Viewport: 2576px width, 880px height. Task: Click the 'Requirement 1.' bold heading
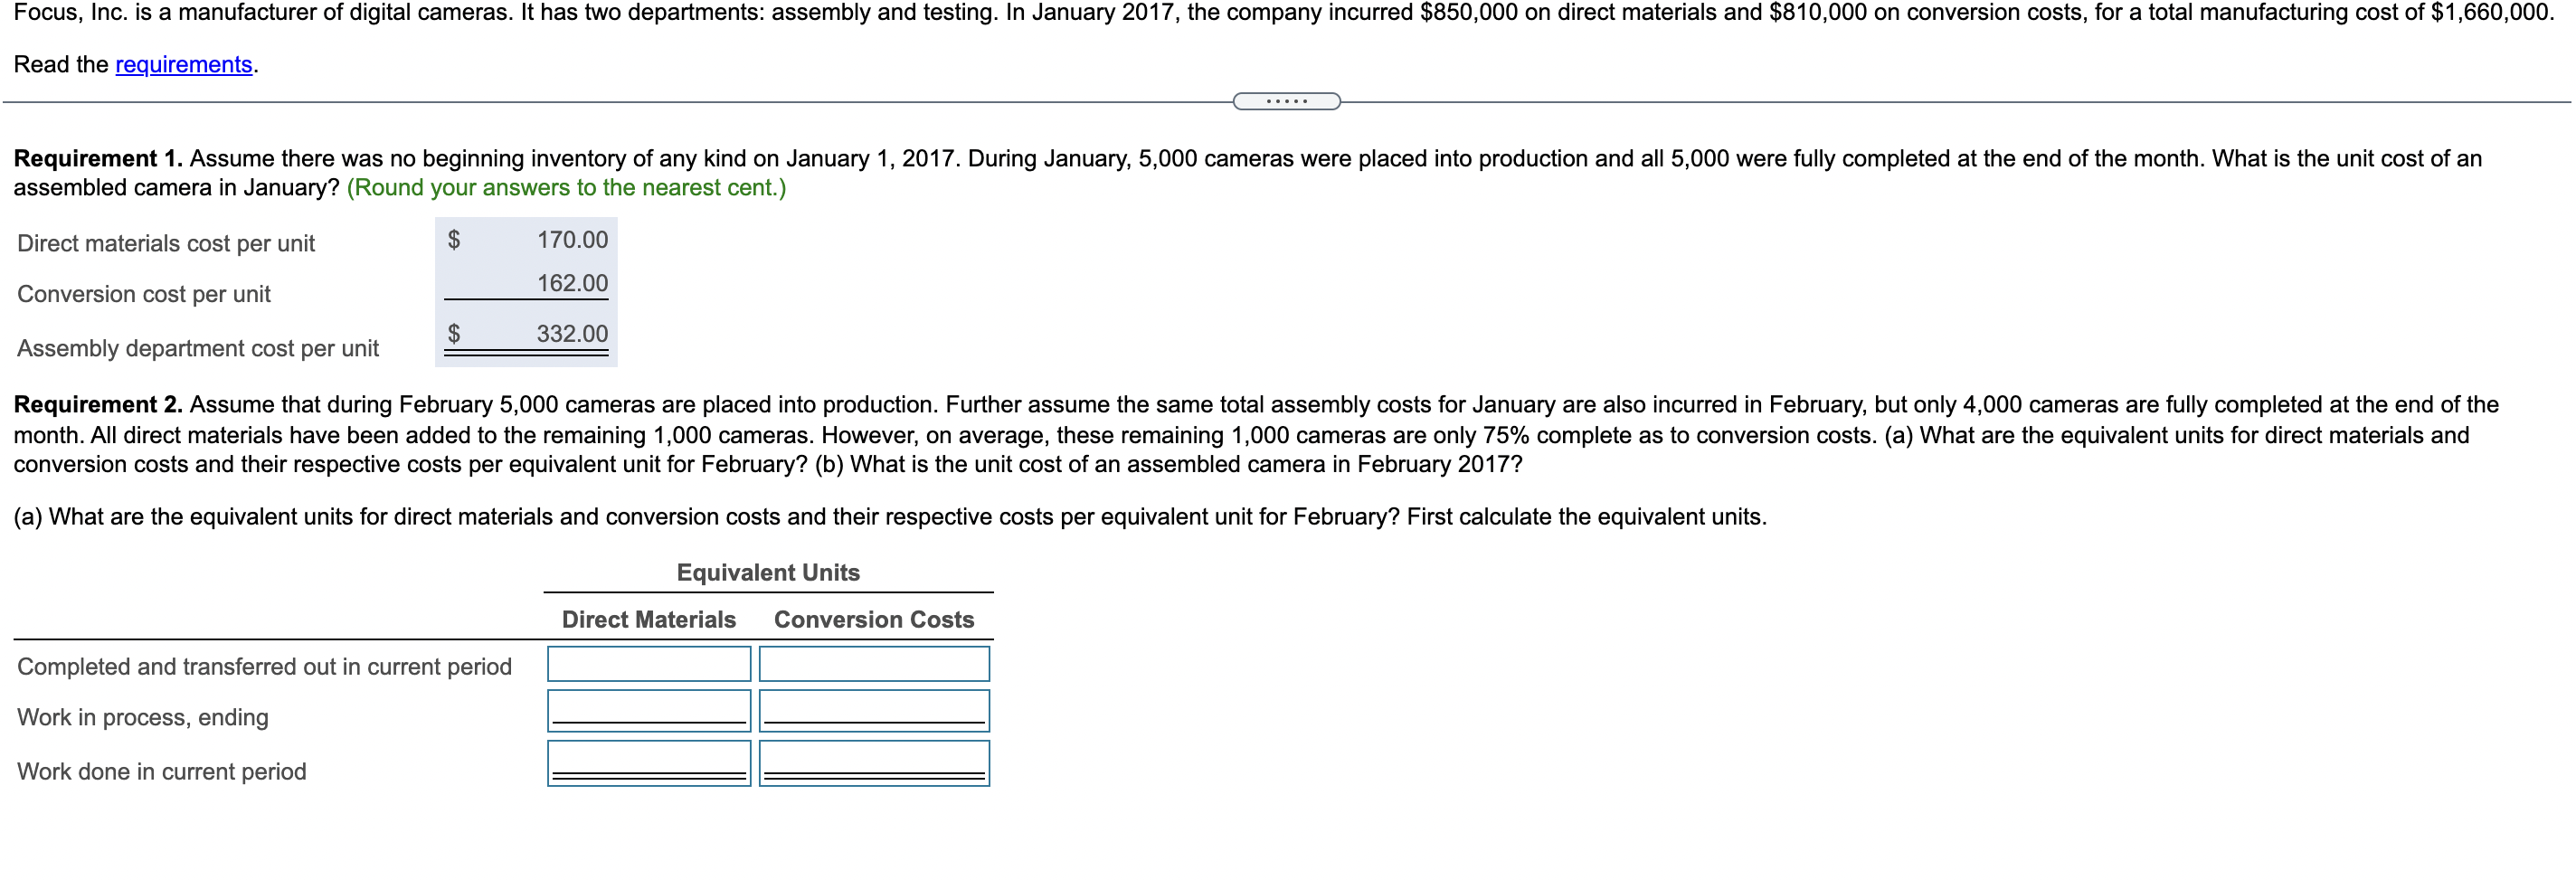98,159
